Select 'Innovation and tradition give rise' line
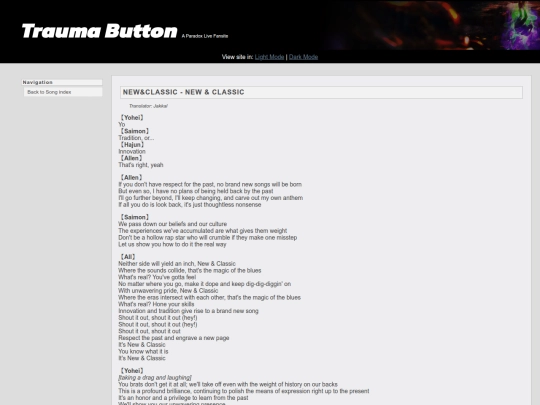Image resolution: width=540 pixels, height=405 pixels. pos(188,311)
